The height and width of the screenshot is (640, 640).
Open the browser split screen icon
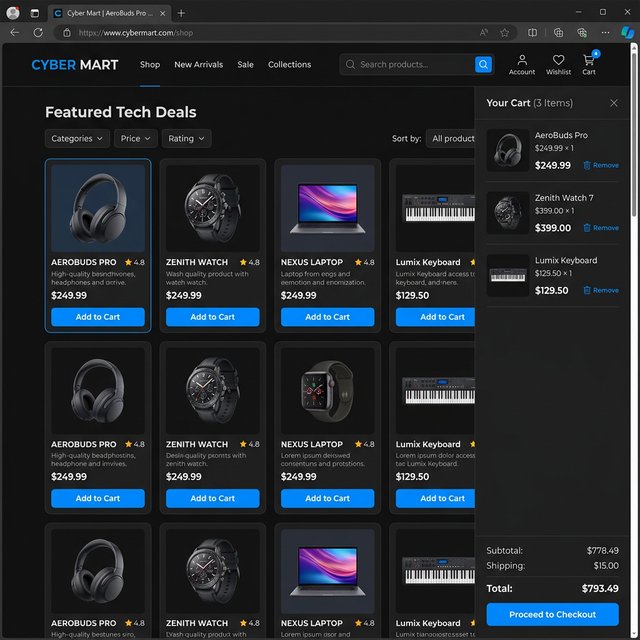pos(532,33)
